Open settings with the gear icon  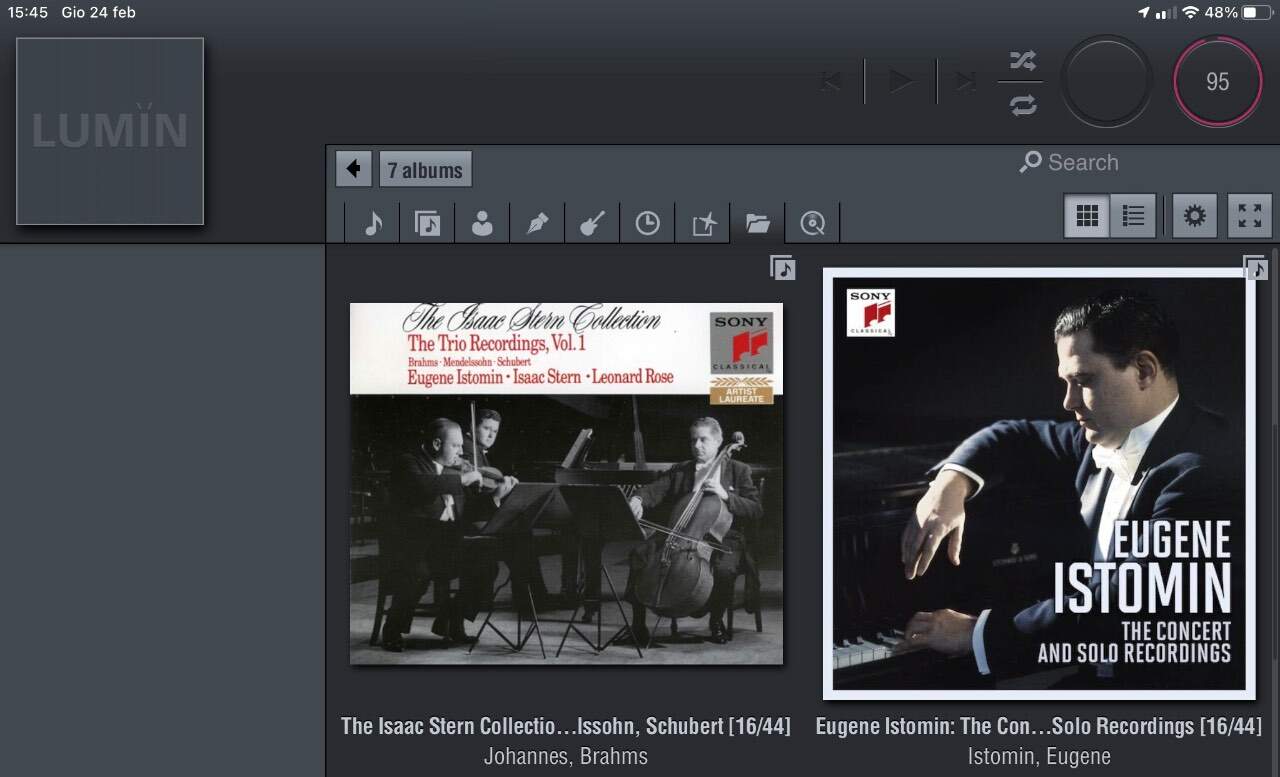1195,215
